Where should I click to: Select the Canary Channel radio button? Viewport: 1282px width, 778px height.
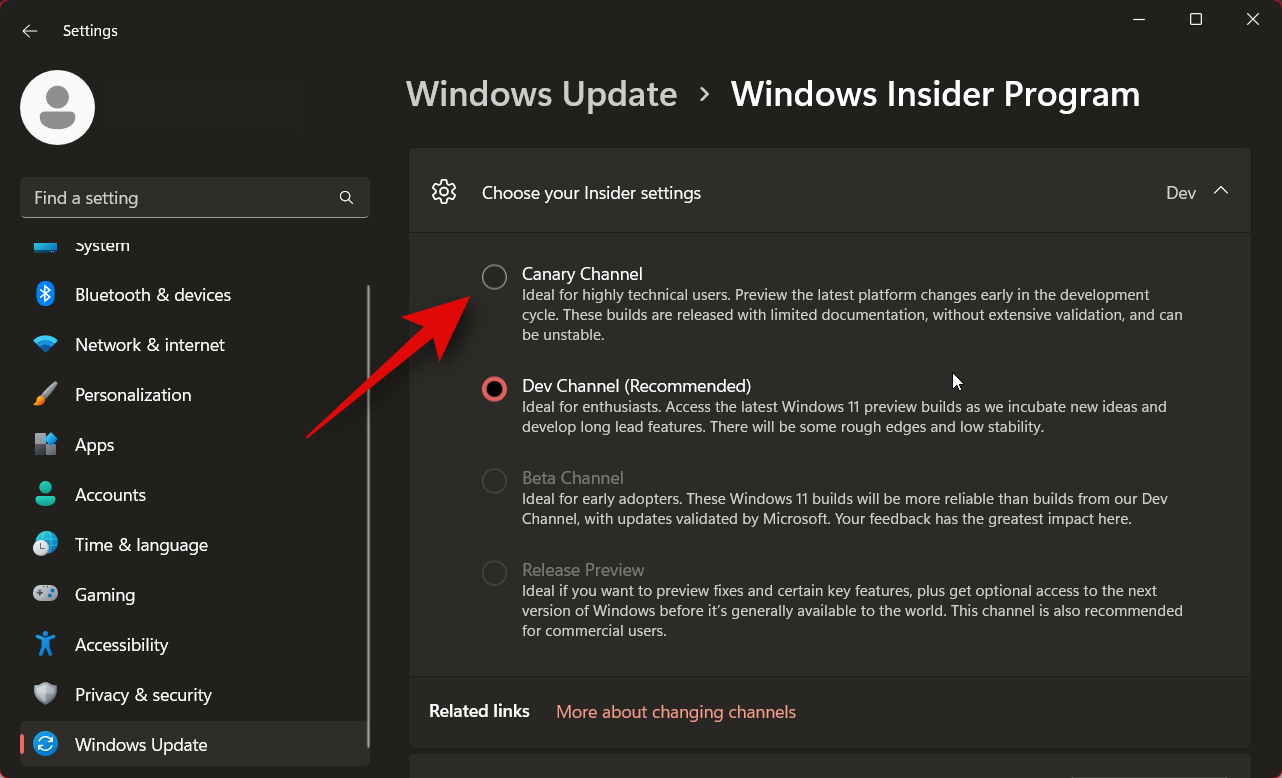494,277
